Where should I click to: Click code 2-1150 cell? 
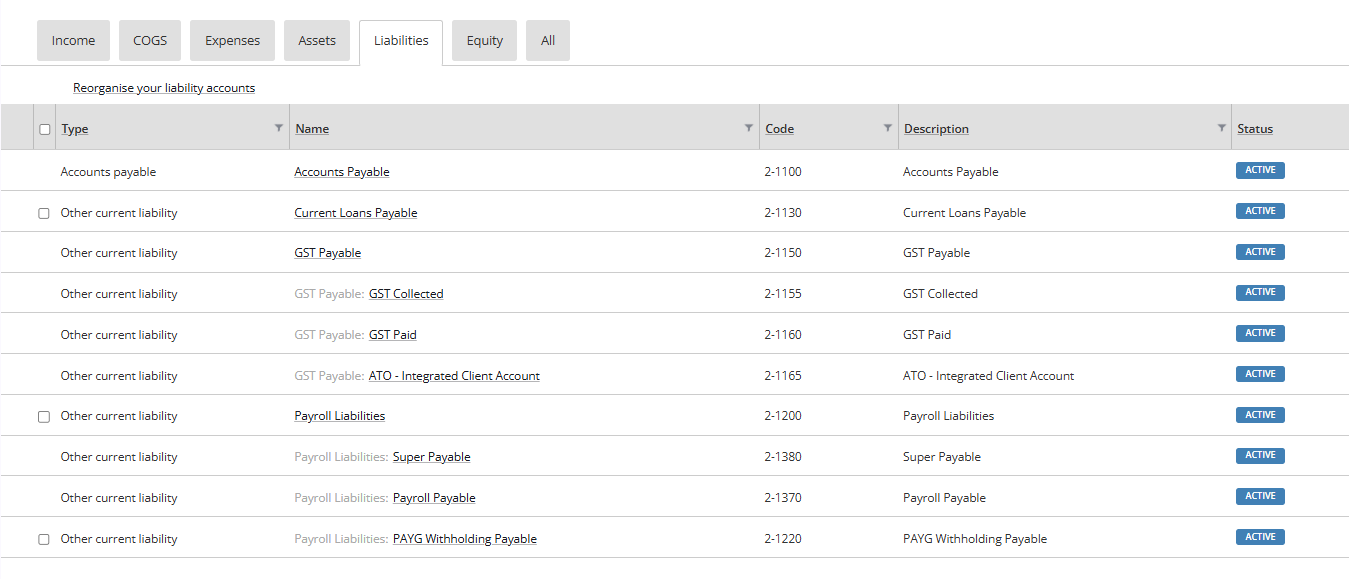(x=783, y=253)
